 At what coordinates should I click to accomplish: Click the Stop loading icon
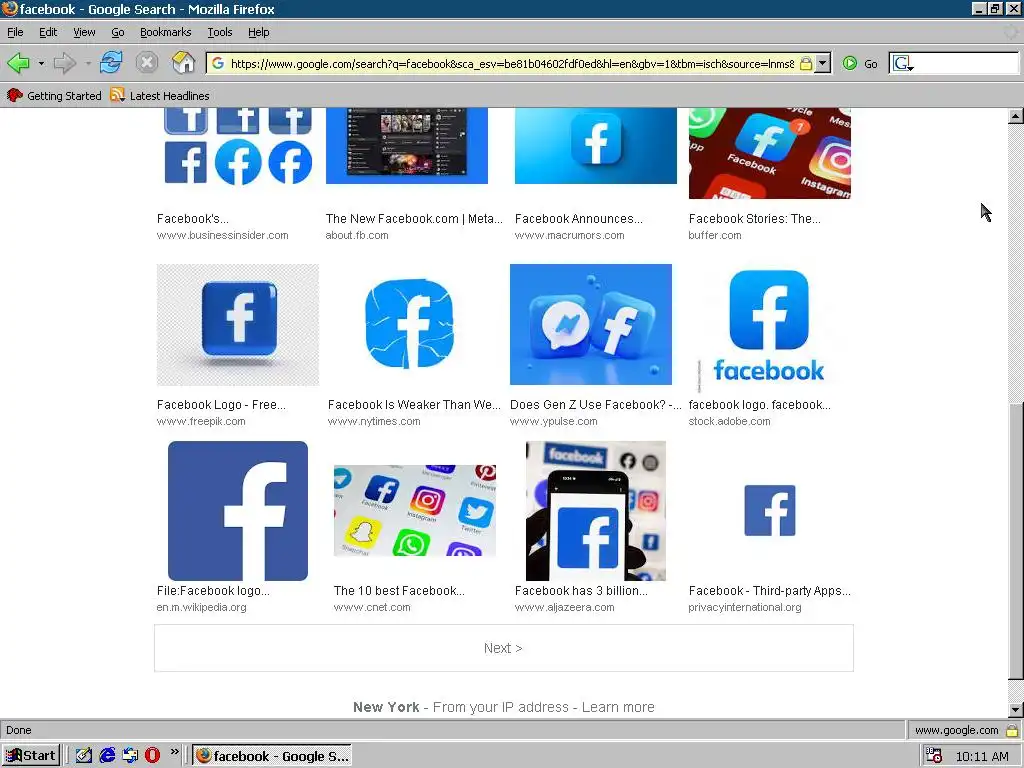147,63
